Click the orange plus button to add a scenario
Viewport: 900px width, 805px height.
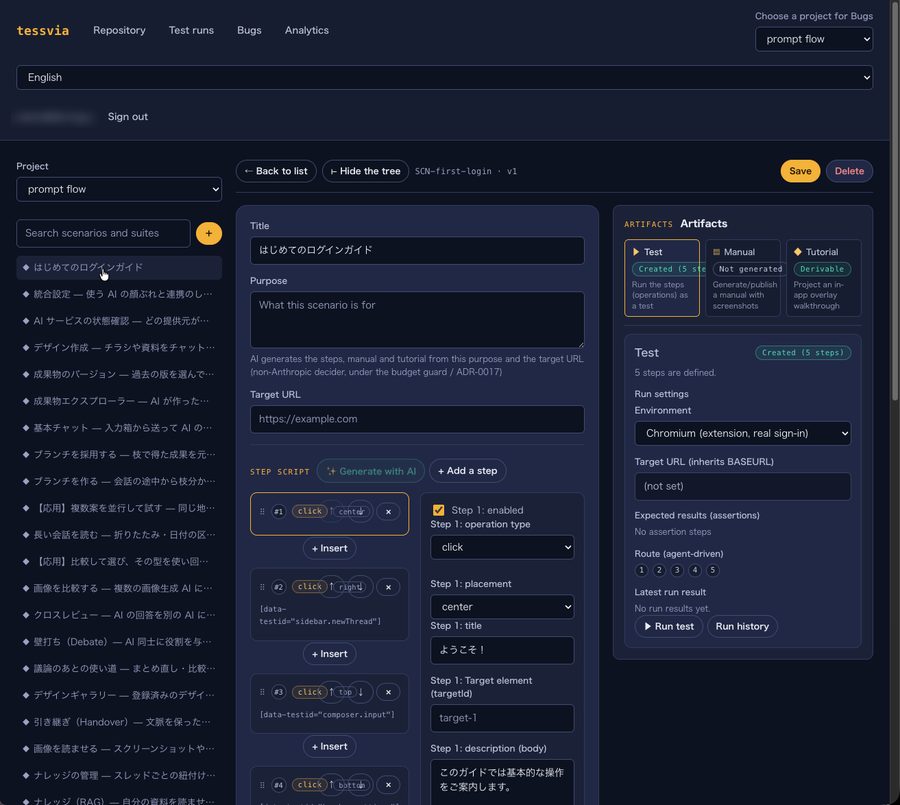(x=208, y=233)
